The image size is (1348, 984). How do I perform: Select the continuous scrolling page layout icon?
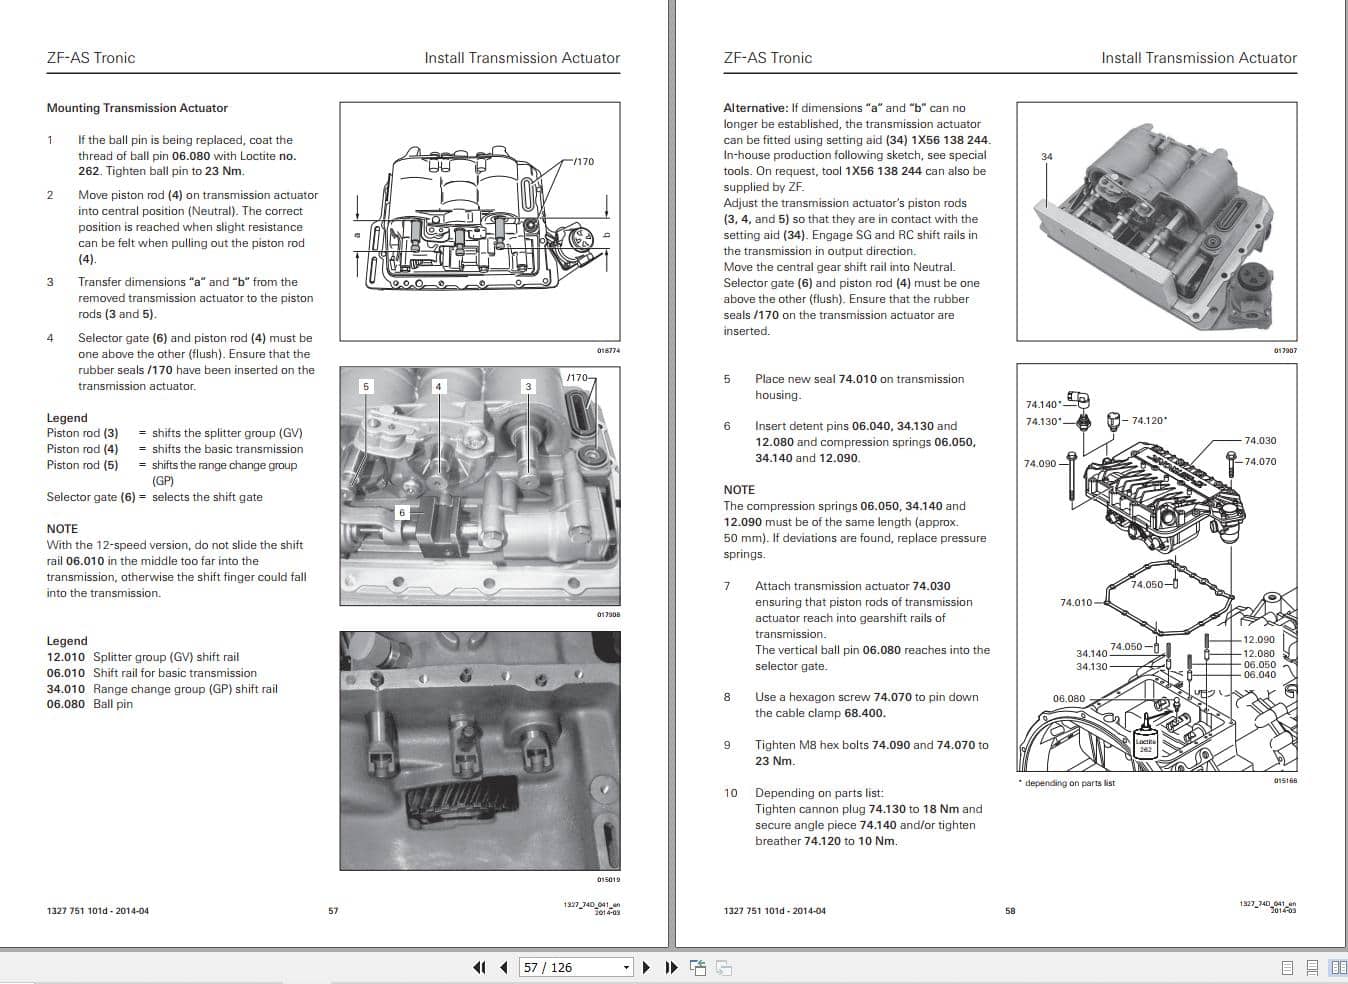1312,967
